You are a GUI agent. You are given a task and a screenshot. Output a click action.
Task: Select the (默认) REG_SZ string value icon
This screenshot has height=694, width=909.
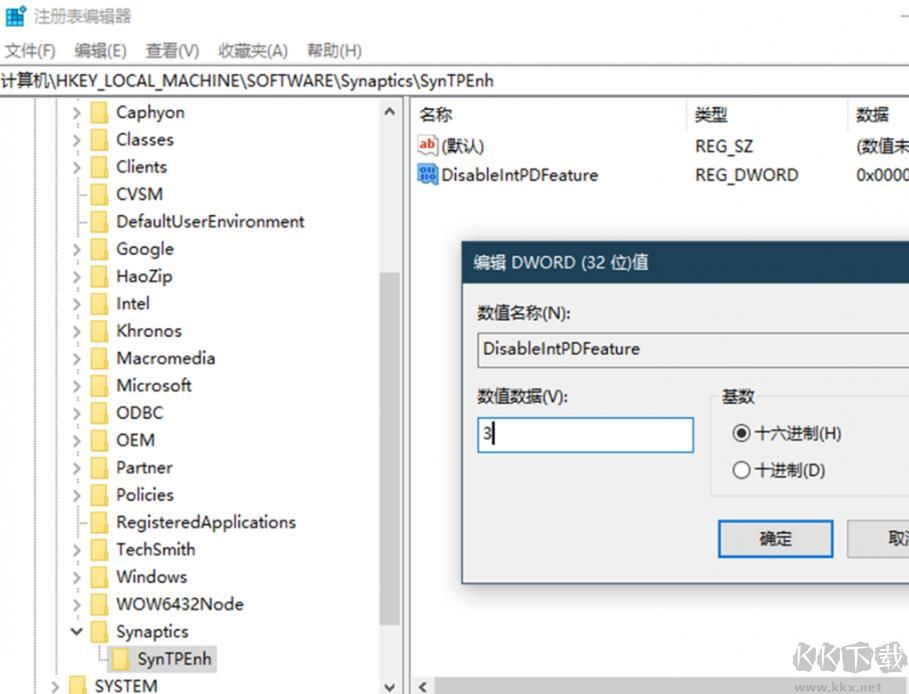427,146
